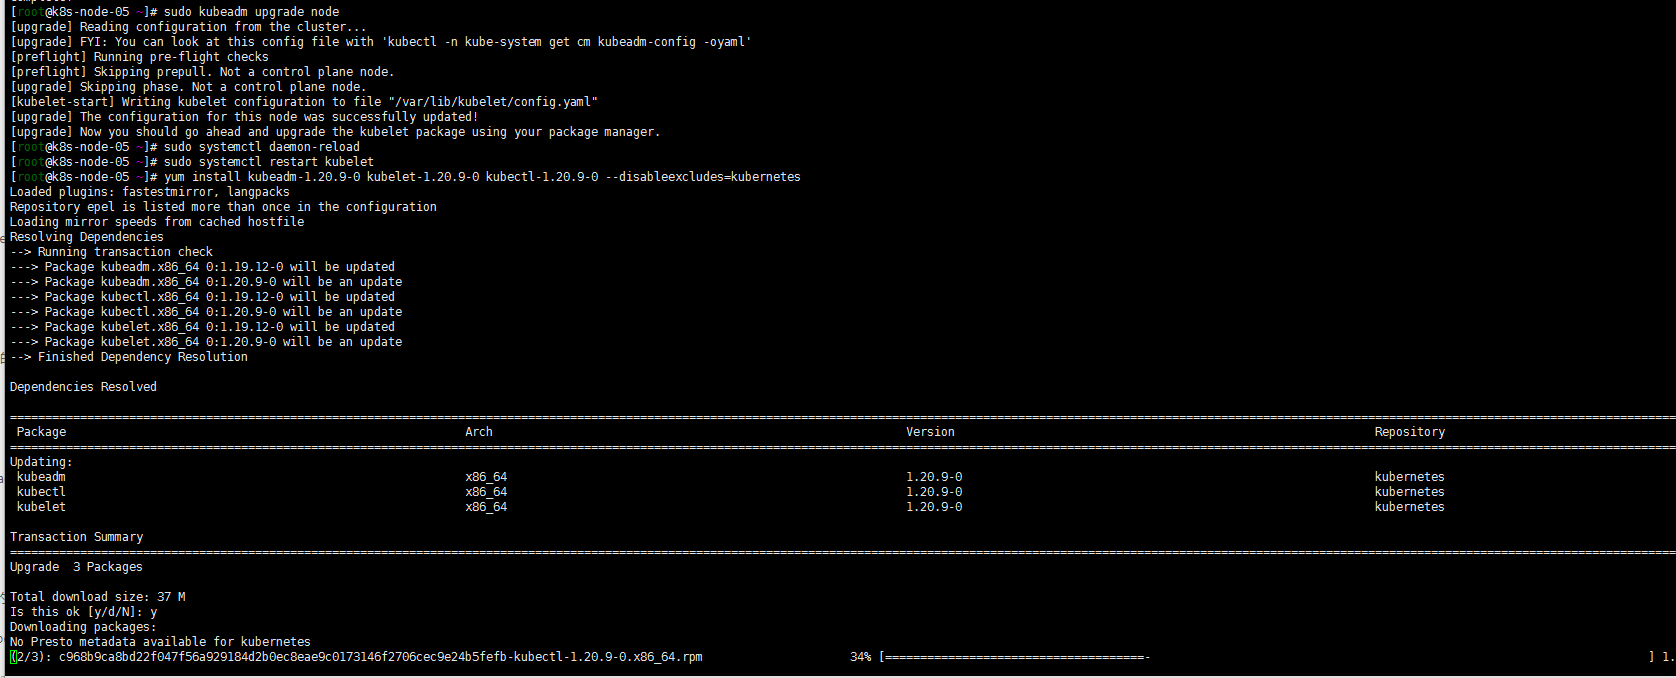Click the 'kubeadm.x86_64 0:1.20.9-0 will be an update' line
This screenshot has height=678, width=1676.
[206, 282]
